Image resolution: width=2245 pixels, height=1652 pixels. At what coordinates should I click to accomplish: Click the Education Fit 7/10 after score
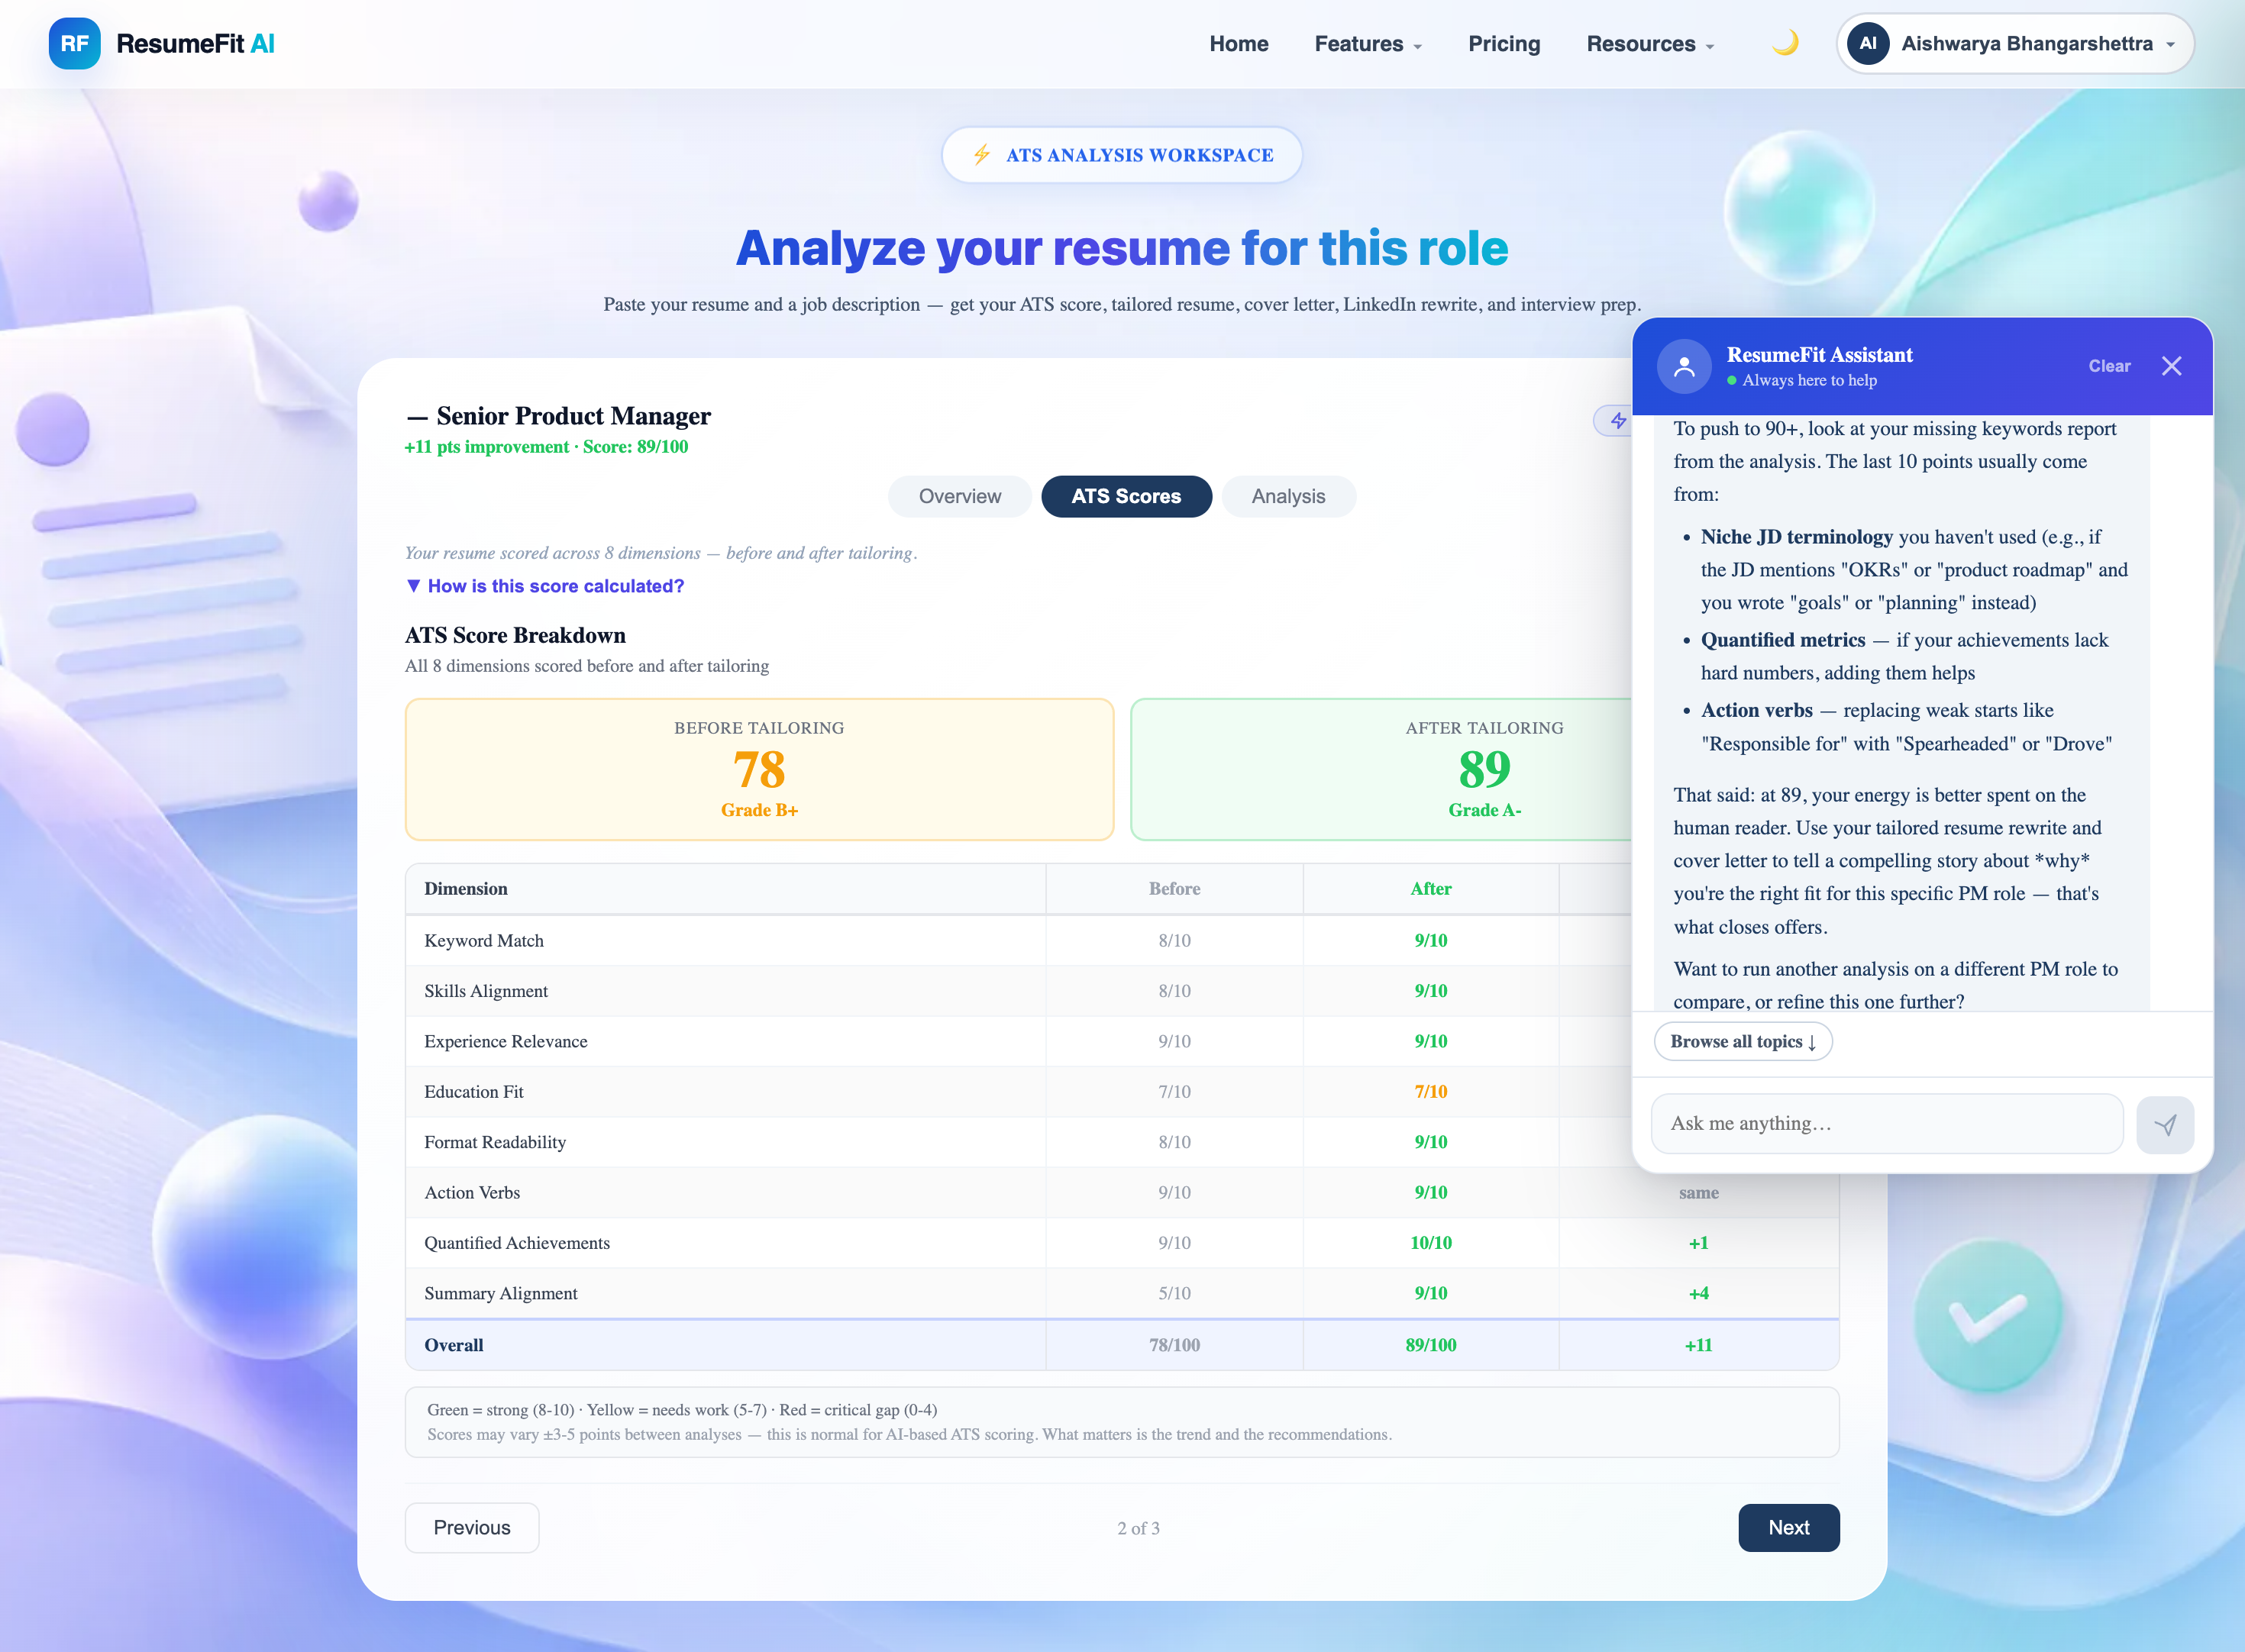click(x=1430, y=1092)
